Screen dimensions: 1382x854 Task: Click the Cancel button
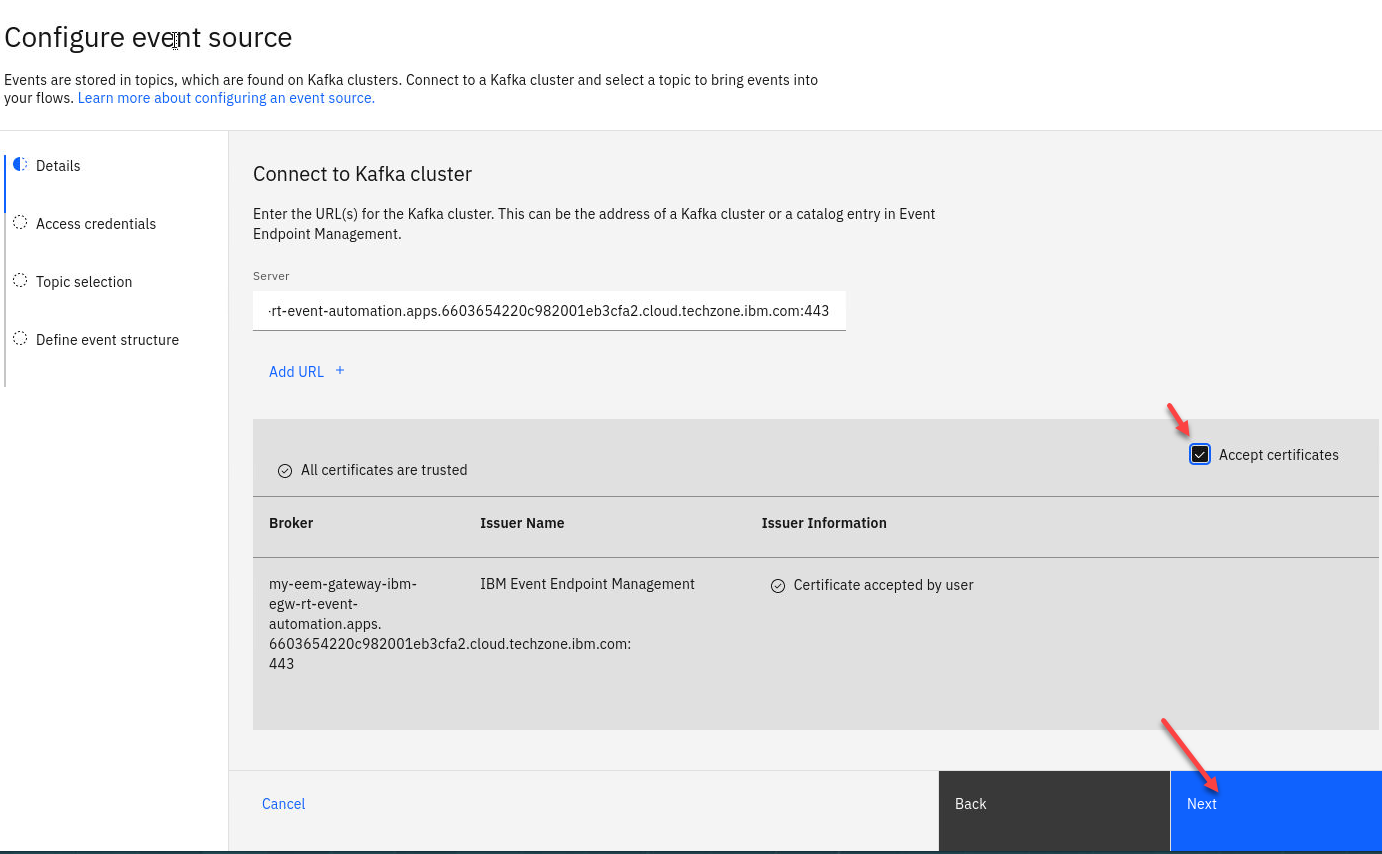pyautogui.click(x=283, y=804)
